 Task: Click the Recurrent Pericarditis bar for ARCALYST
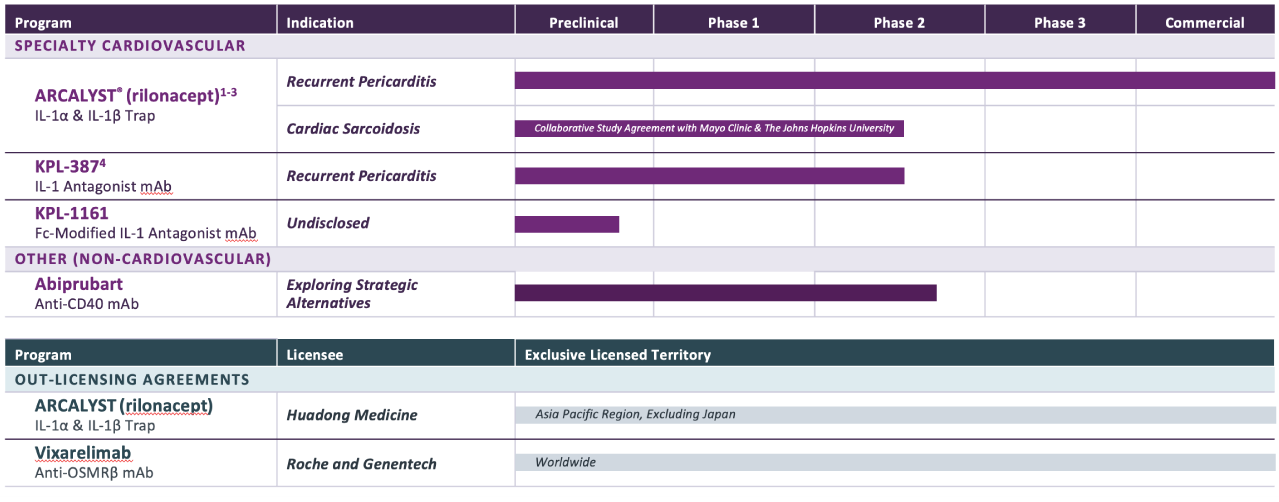tap(894, 81)
